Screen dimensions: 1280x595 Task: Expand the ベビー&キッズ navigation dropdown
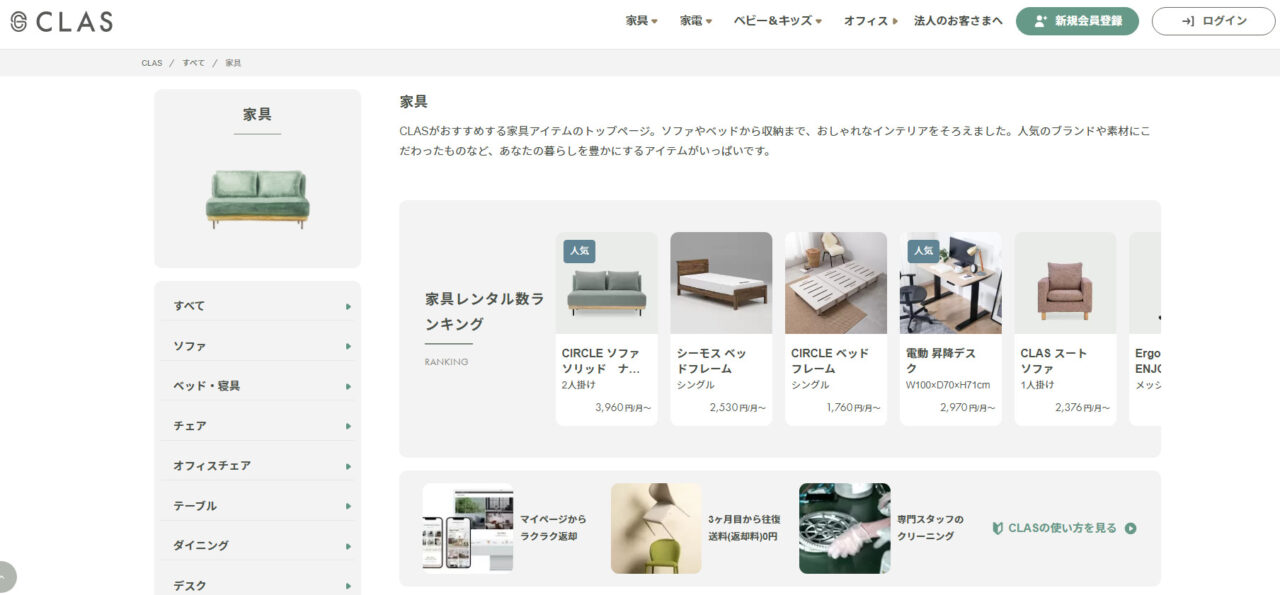click(777, 21)
